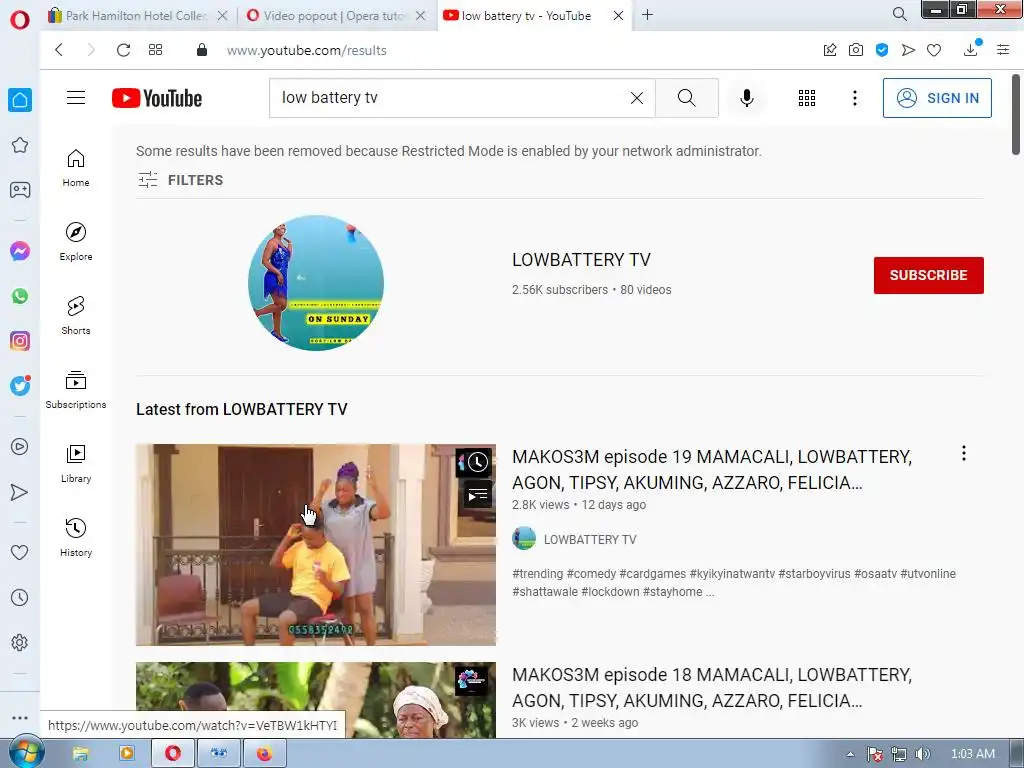Click the address bar URL
Image resolution: width=1024 pixels, height=768 pixels.
pyautogui.click(x=306, y=50)
